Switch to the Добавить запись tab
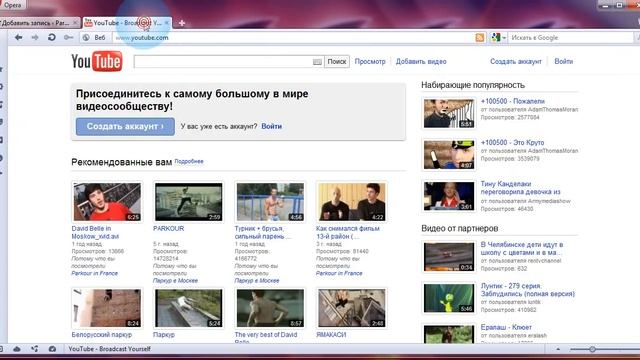640x360 pixels. tap(39, 23)
